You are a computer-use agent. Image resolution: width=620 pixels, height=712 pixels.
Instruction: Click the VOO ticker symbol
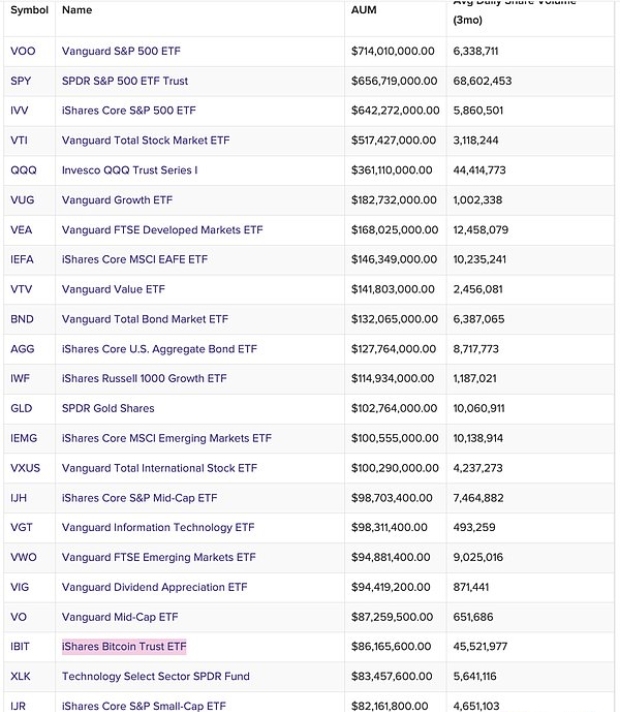tap(23, 51)
